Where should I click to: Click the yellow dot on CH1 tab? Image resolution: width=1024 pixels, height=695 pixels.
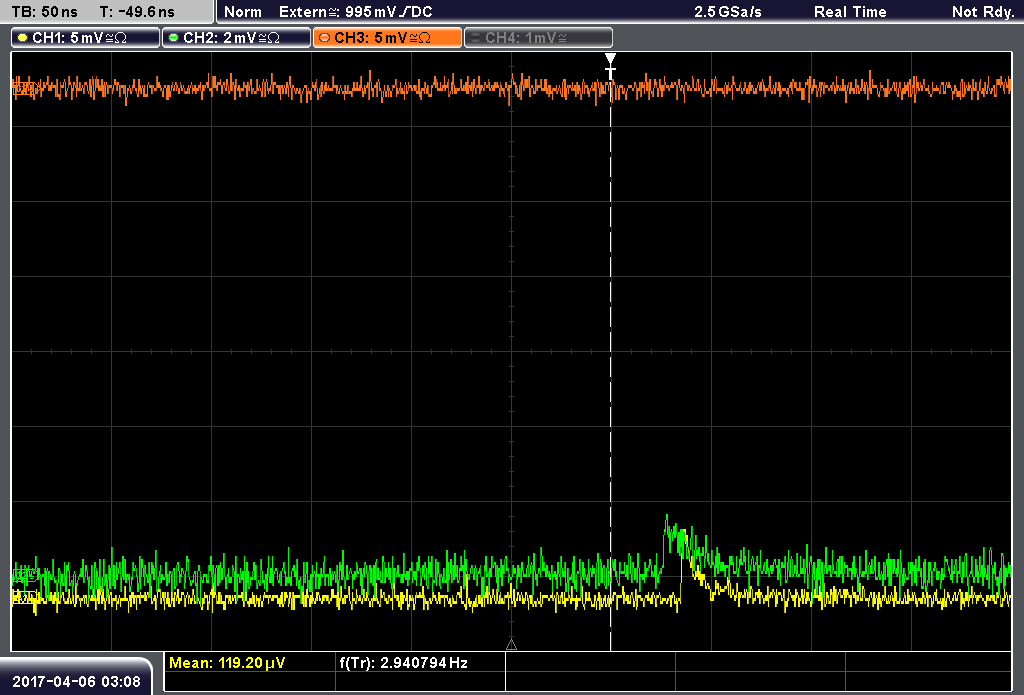pyautogui.click(x=23, y=38)
